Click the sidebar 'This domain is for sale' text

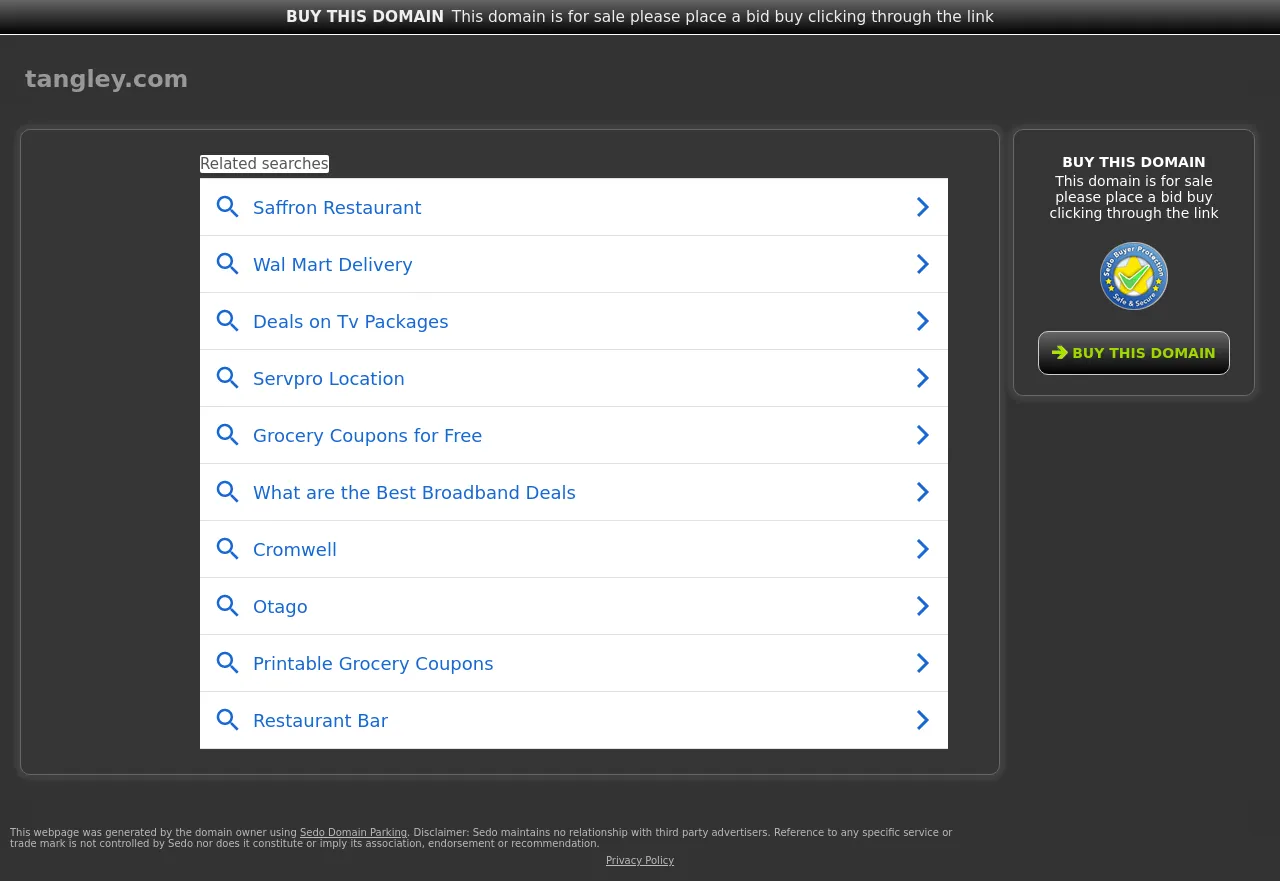pos(1134,197)
